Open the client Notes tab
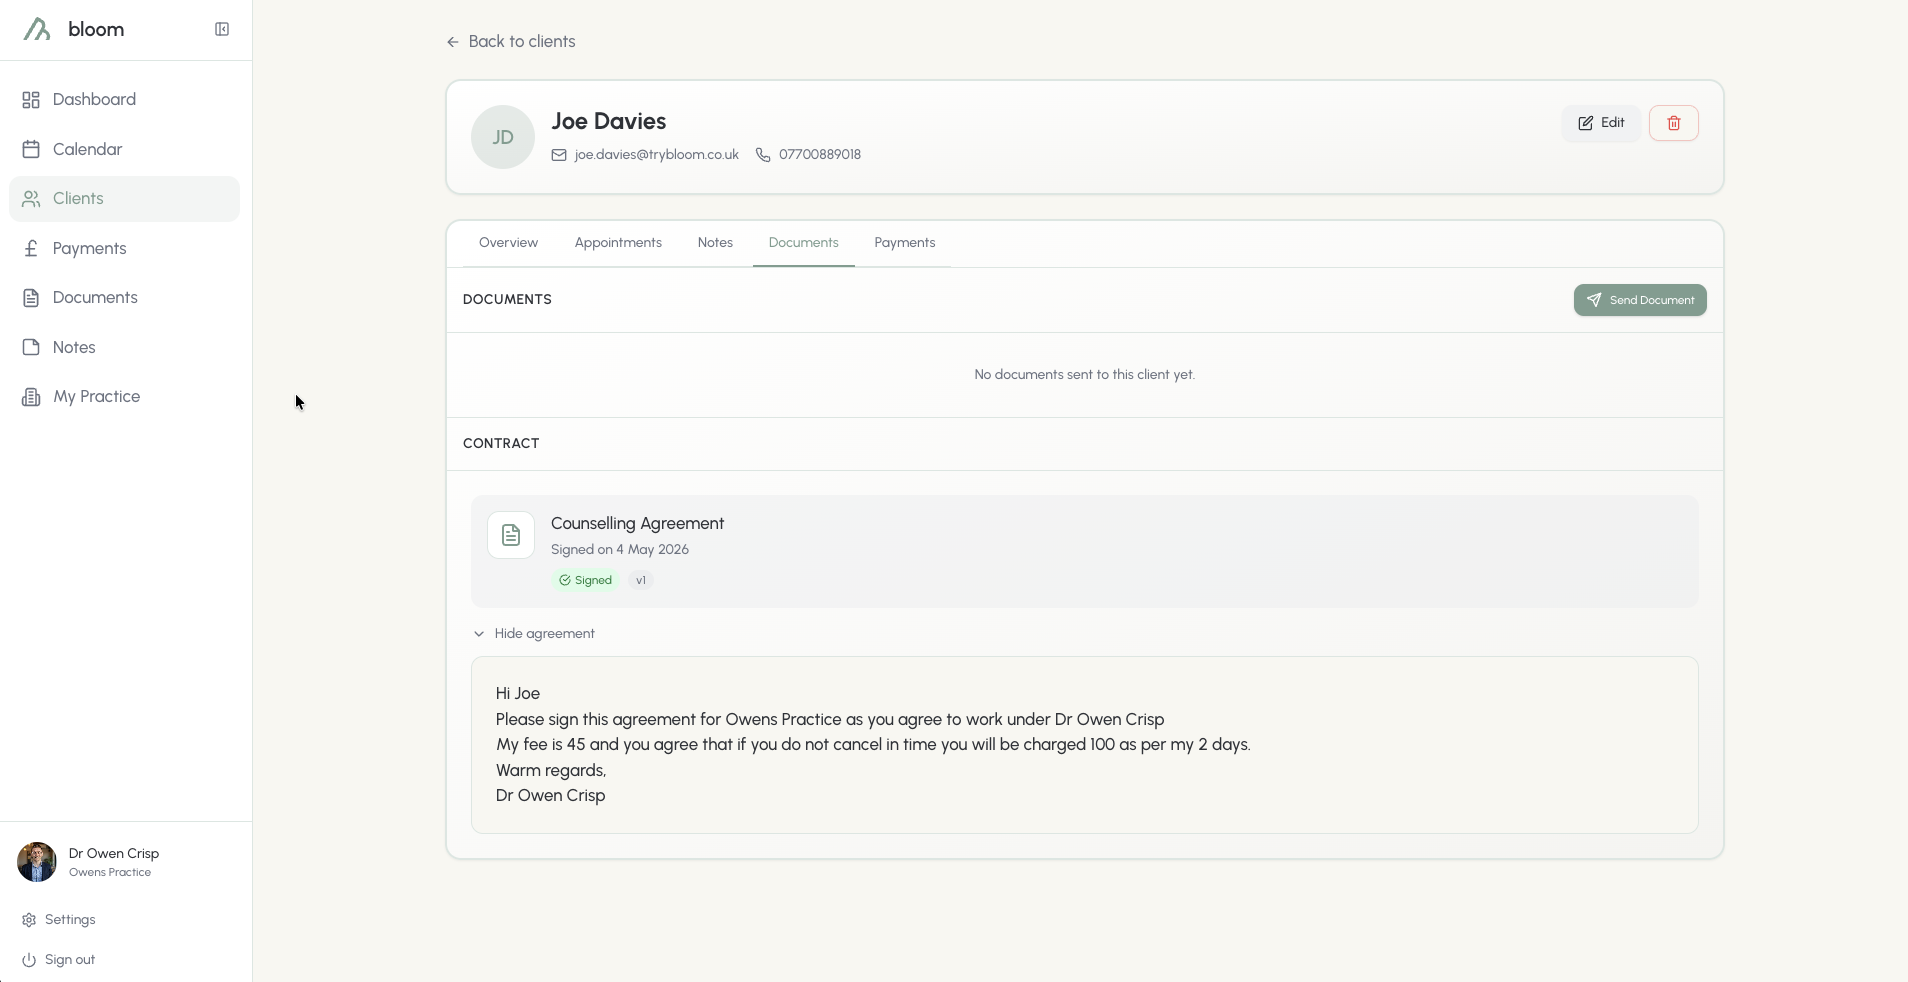 715,243
